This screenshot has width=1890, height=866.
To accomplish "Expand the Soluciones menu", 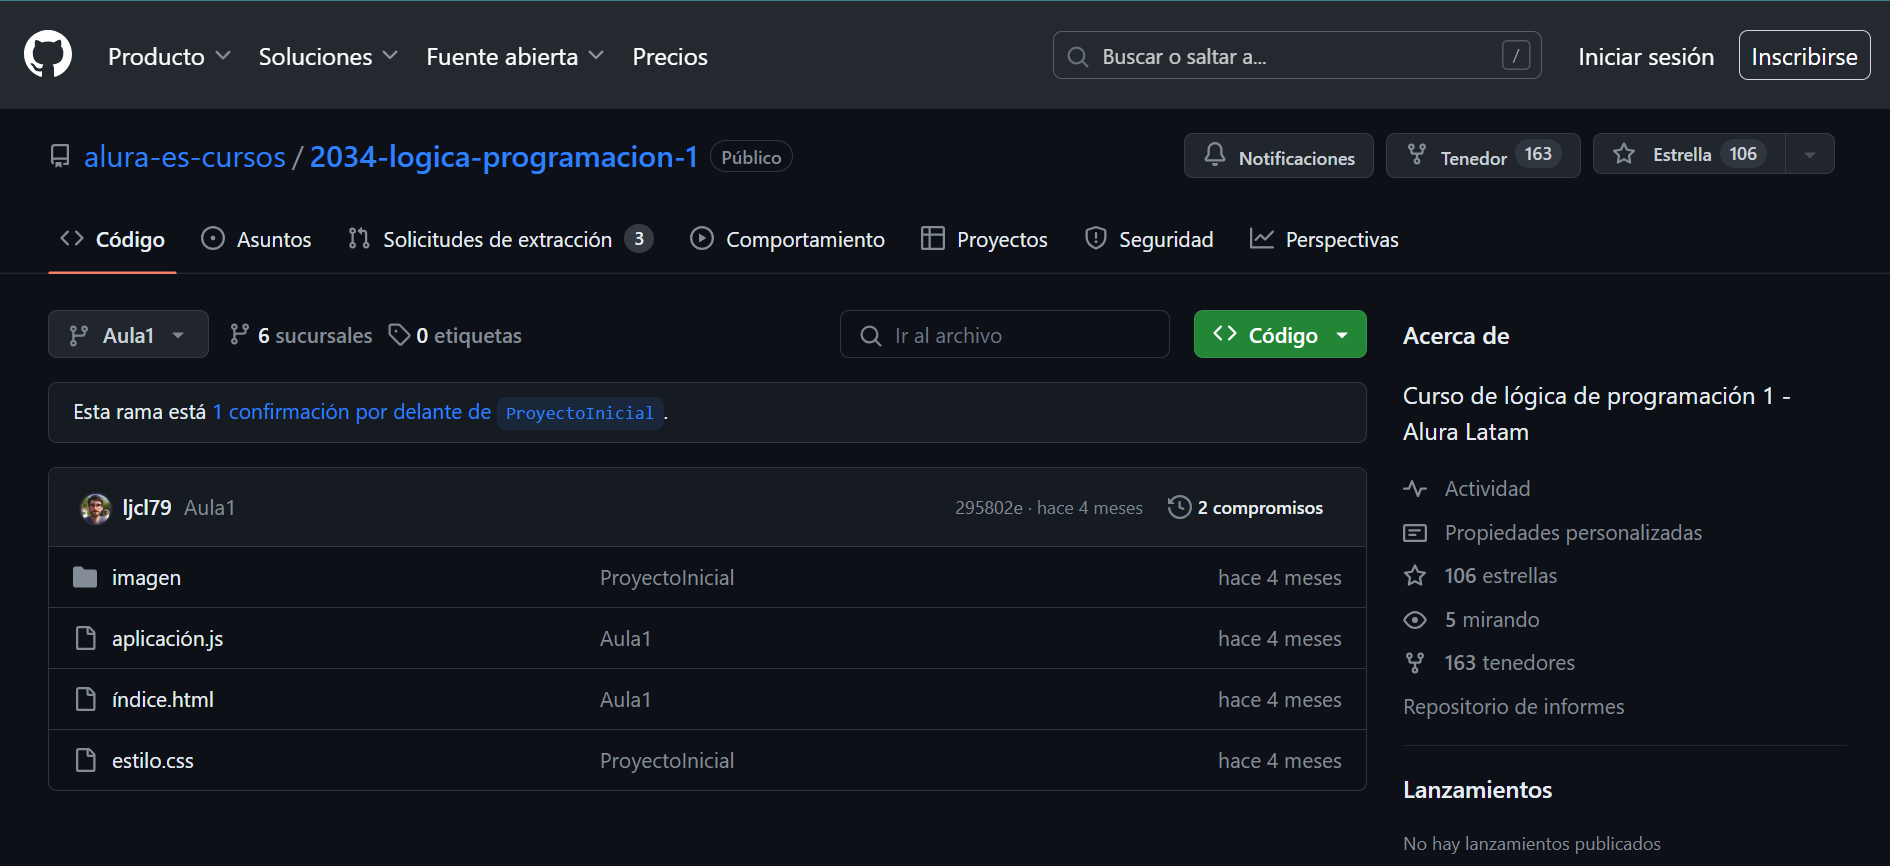I will coord(328,57).
